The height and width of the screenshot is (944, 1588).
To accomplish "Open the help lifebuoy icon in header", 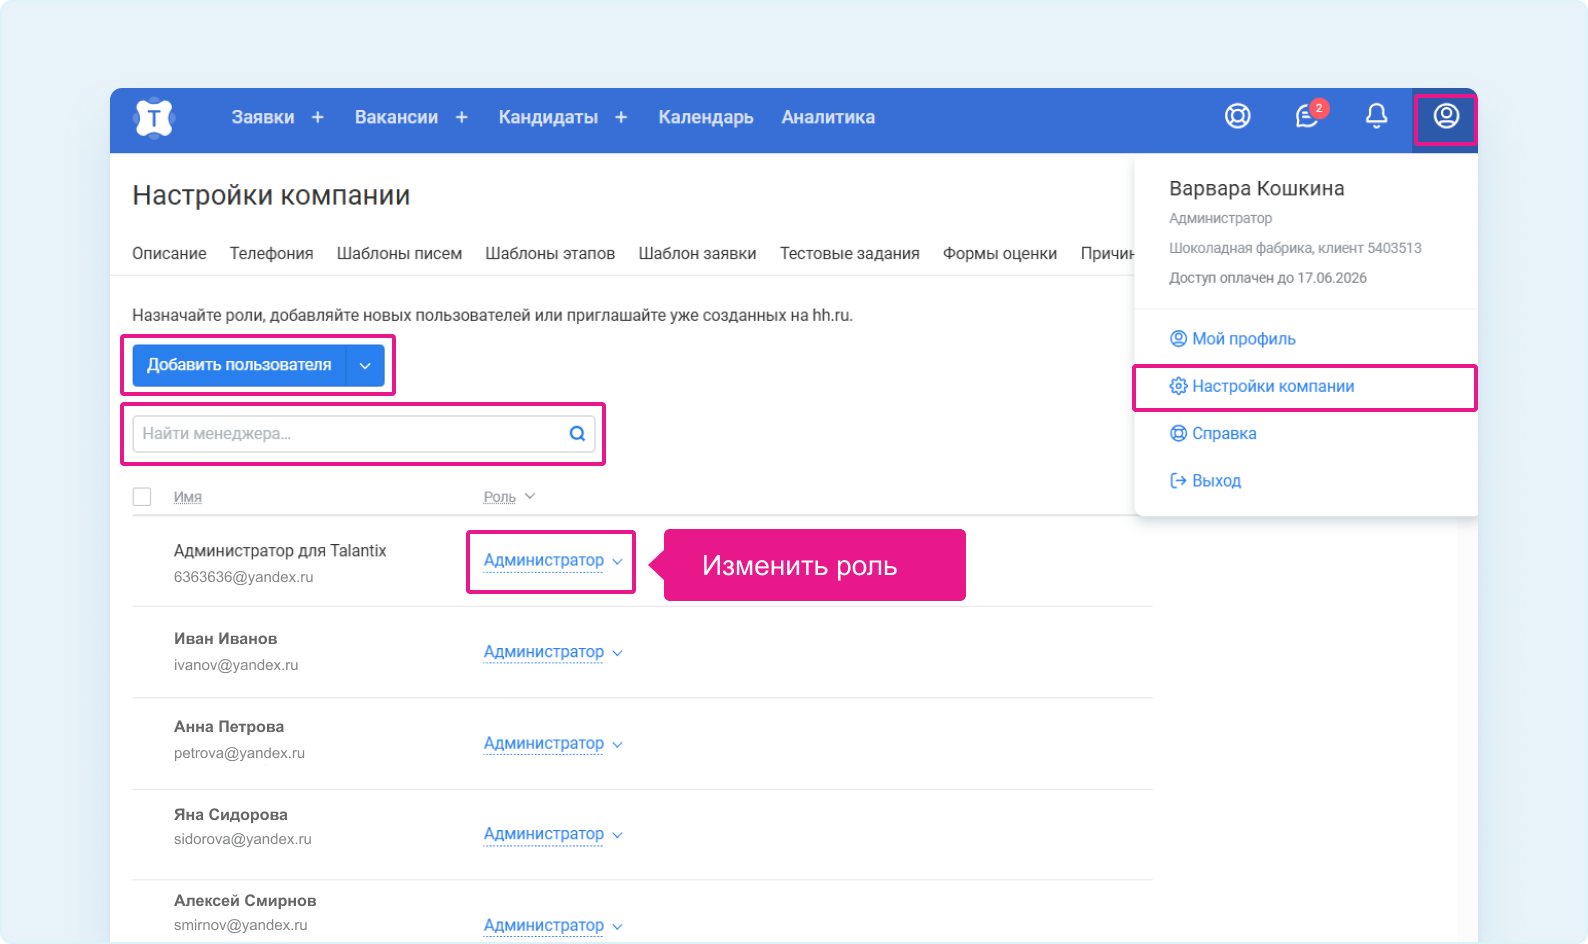I will (1237, 117).
